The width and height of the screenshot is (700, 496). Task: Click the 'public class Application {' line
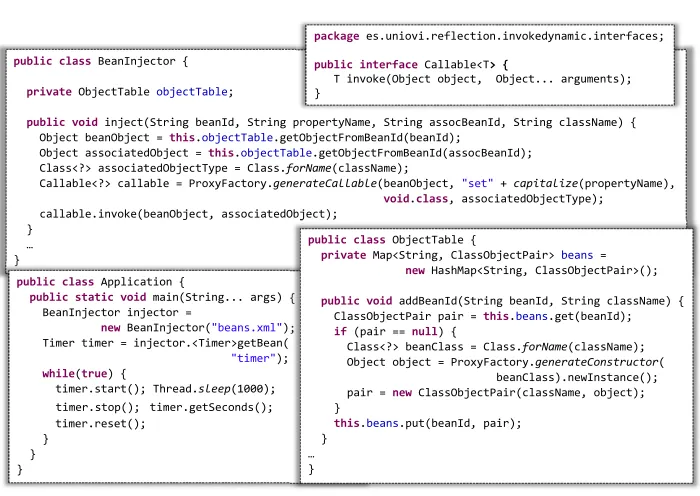coord(100,282)
